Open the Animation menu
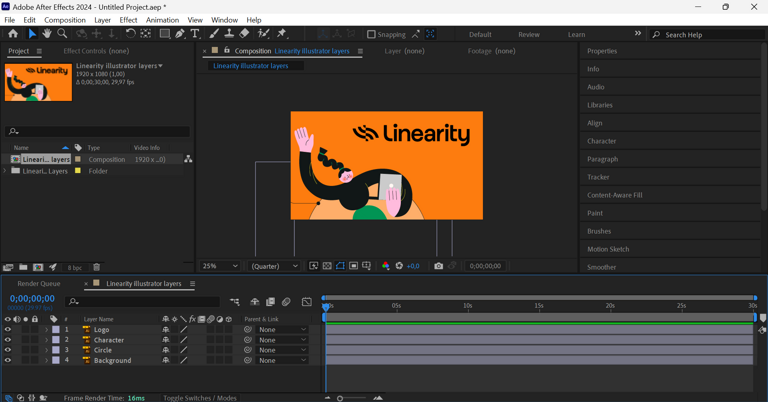The height and width of the screenshot is (402, 768). (x=162, y=20)
